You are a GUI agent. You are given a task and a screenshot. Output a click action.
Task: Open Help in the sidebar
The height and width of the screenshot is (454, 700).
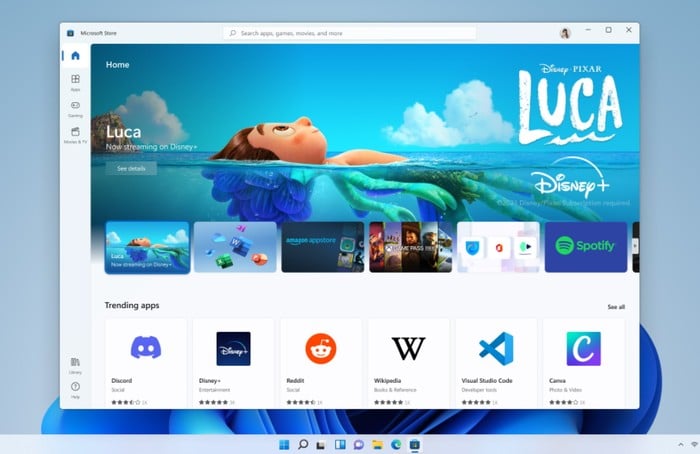tap(75, 390)
